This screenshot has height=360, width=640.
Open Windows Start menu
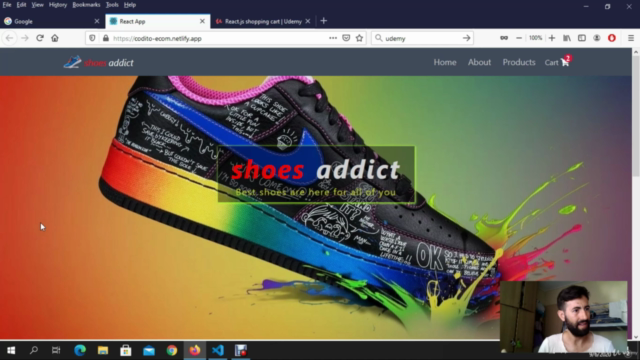11,350
